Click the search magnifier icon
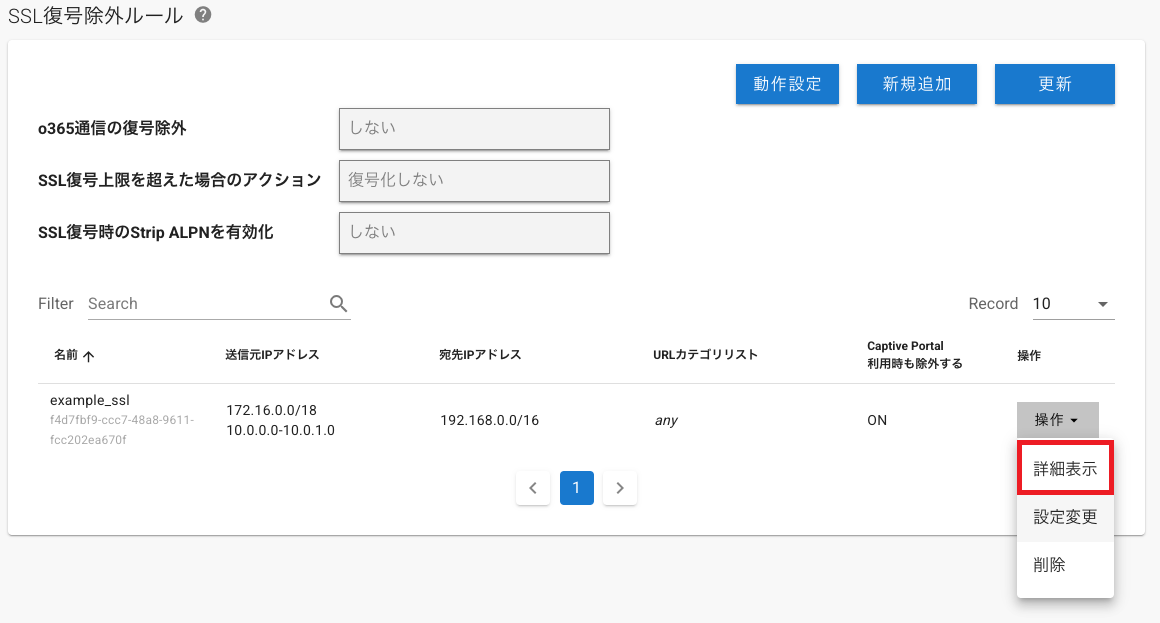 (338, 303)
